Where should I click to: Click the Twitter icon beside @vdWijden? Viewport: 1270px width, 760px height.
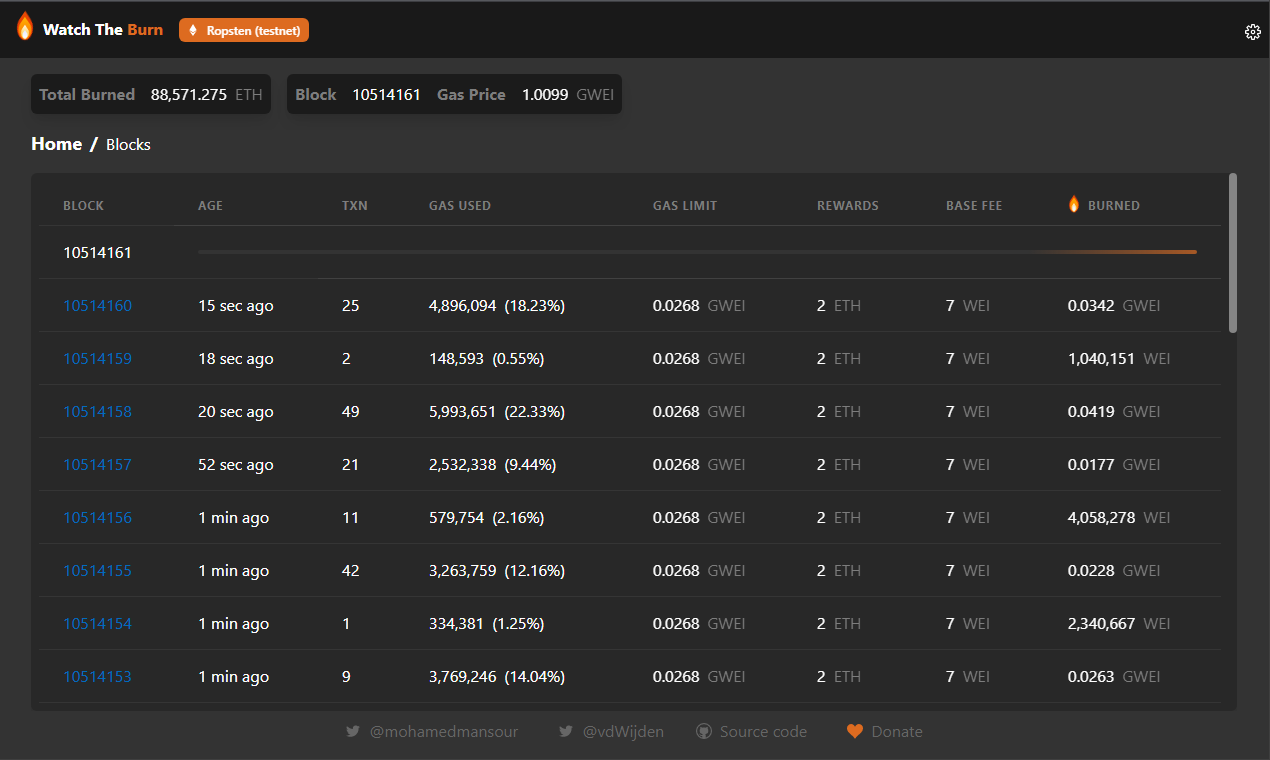pyautogui.click(x=566, y=731)
